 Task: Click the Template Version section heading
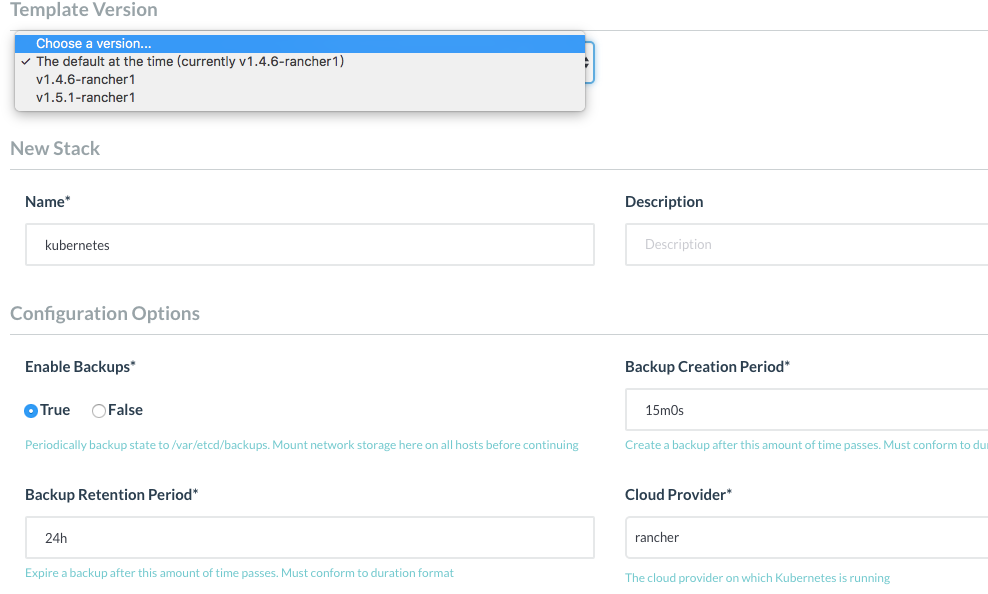click(84, 10)
